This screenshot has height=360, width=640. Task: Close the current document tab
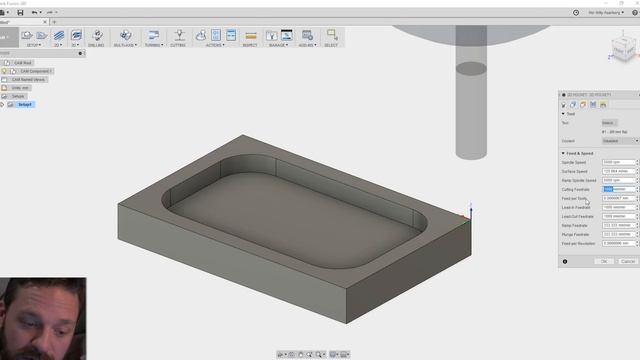coord(45,22)
